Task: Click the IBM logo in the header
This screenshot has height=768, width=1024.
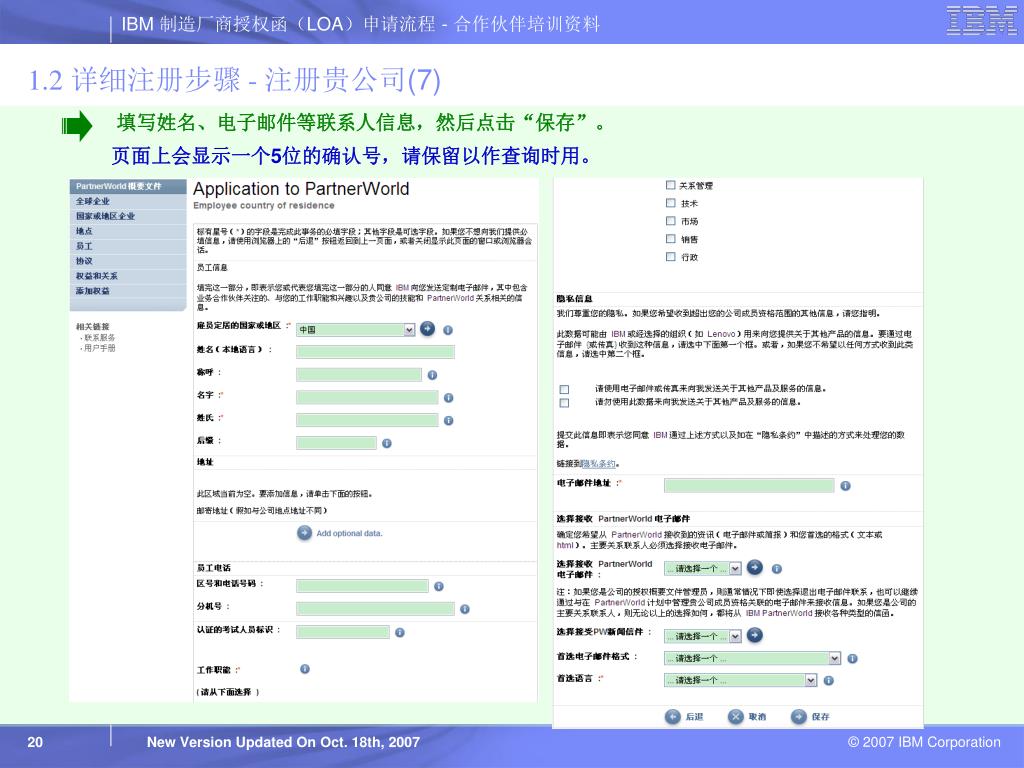Action: coord(981,20)
